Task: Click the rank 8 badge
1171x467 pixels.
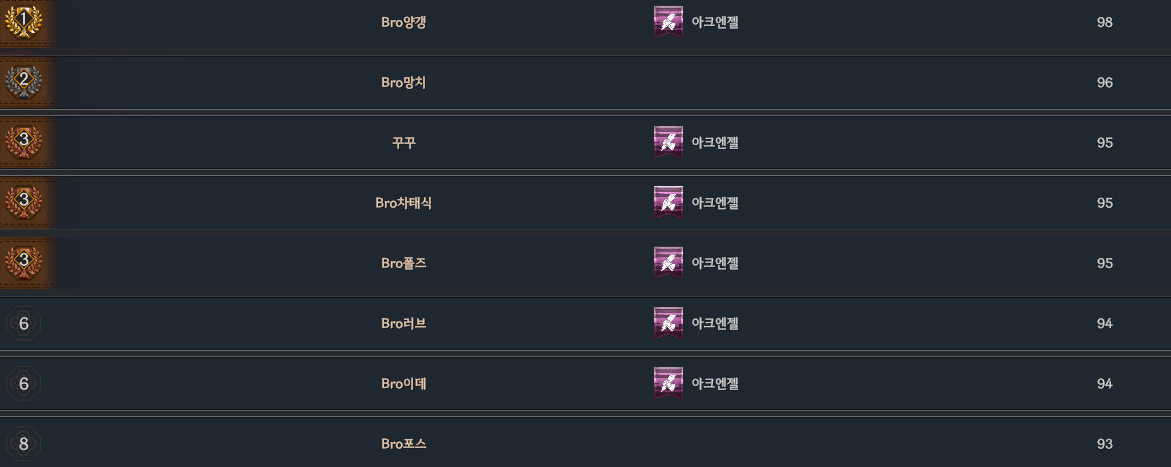Action: [23, 443]
